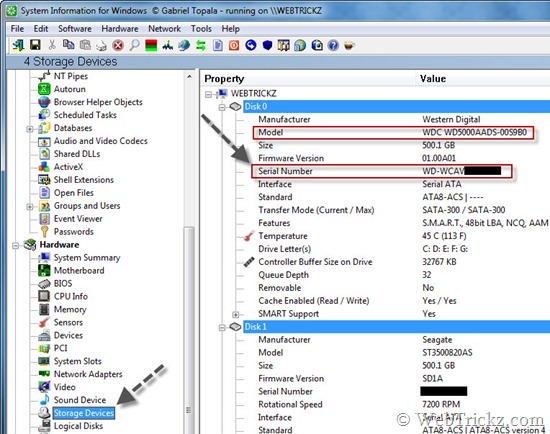
Task: Select Audio and Video Codecs
Action: [100, 141]
